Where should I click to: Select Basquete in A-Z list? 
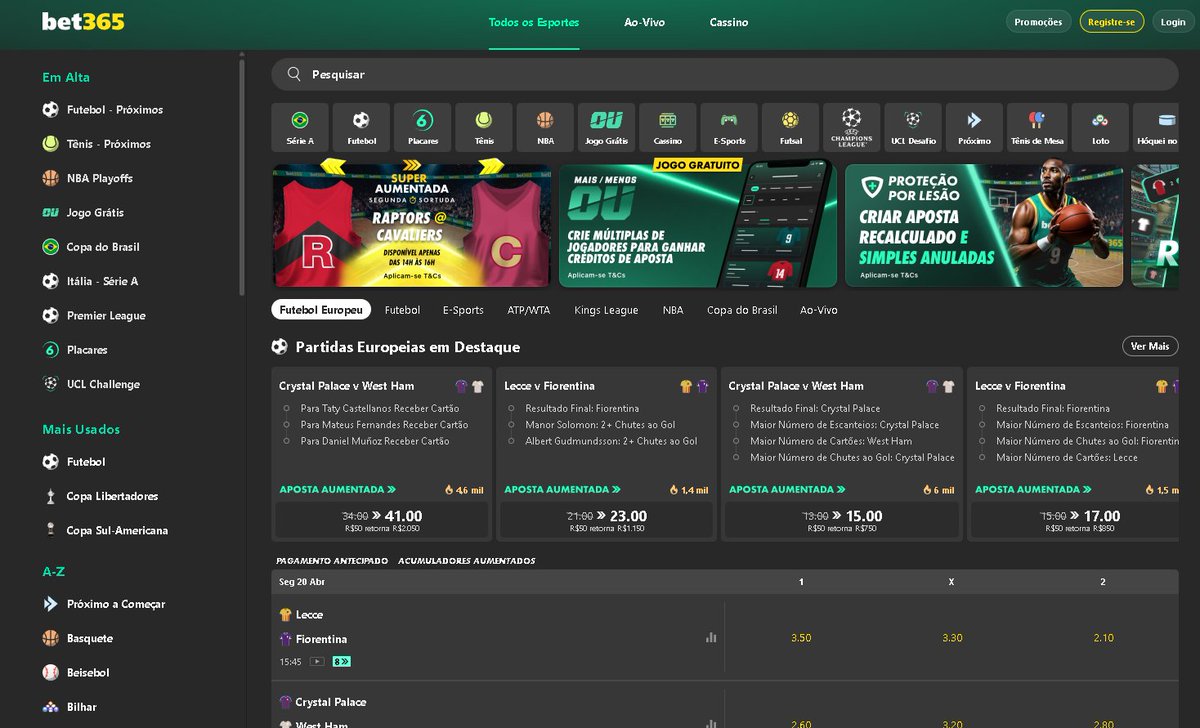click(x=89, y=638)
